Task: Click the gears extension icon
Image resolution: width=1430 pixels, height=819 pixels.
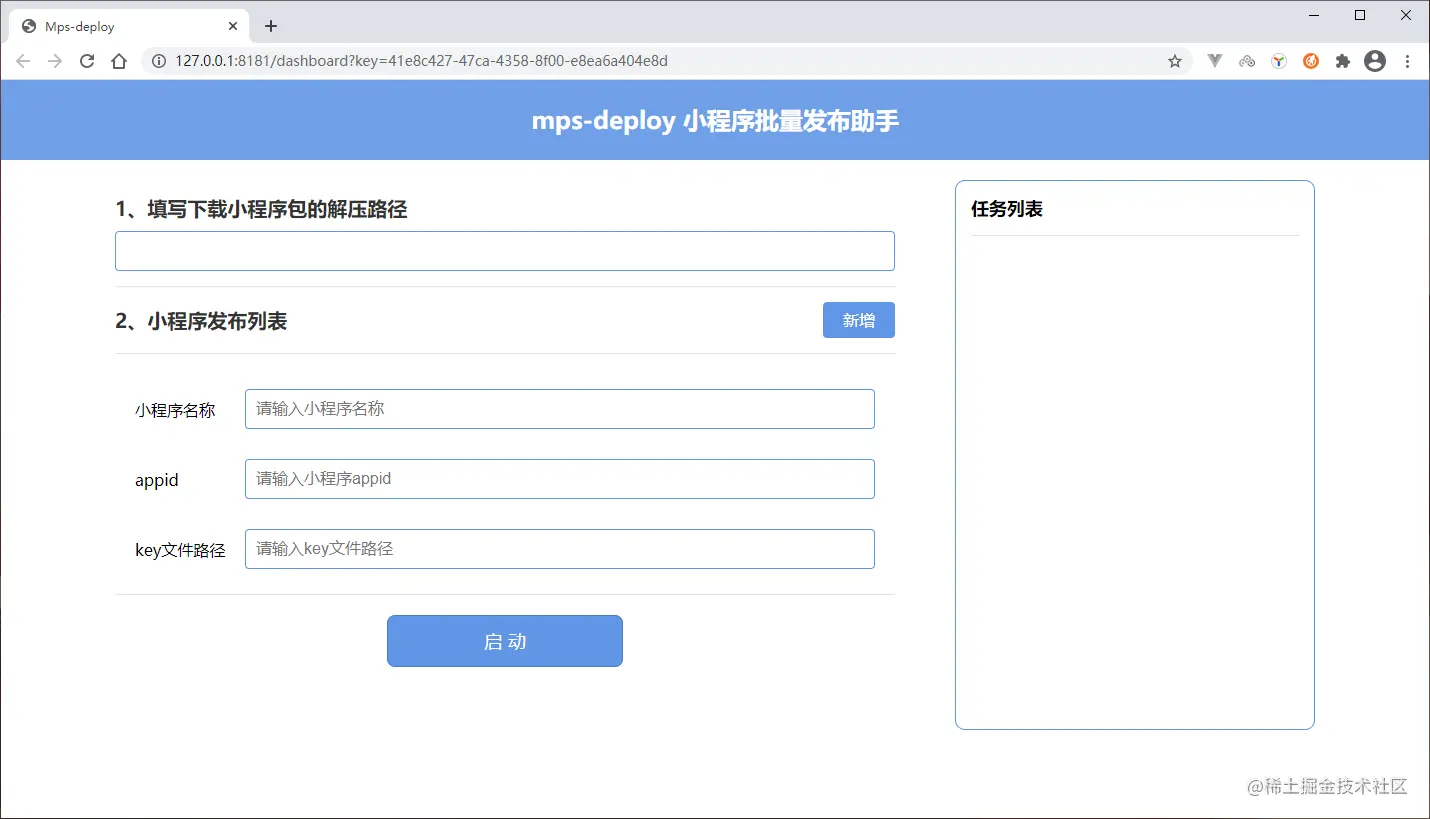Action: tap(1247, 60)
